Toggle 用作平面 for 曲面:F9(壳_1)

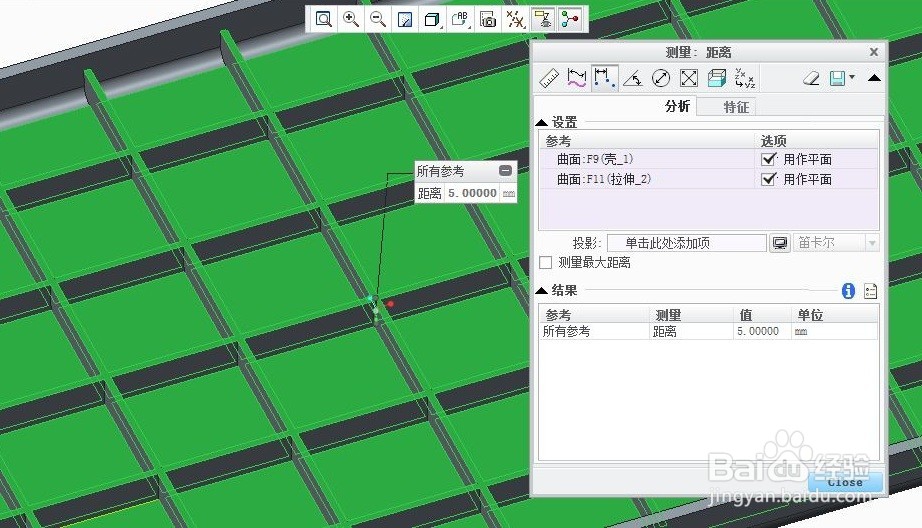coord(769,159)
